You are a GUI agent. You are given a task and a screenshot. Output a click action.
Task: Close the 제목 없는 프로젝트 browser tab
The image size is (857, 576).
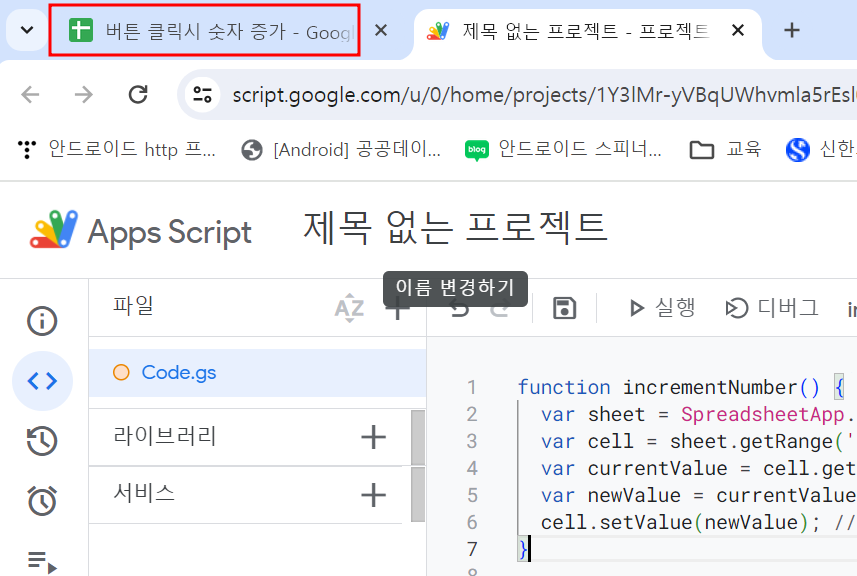pos(737,31)
